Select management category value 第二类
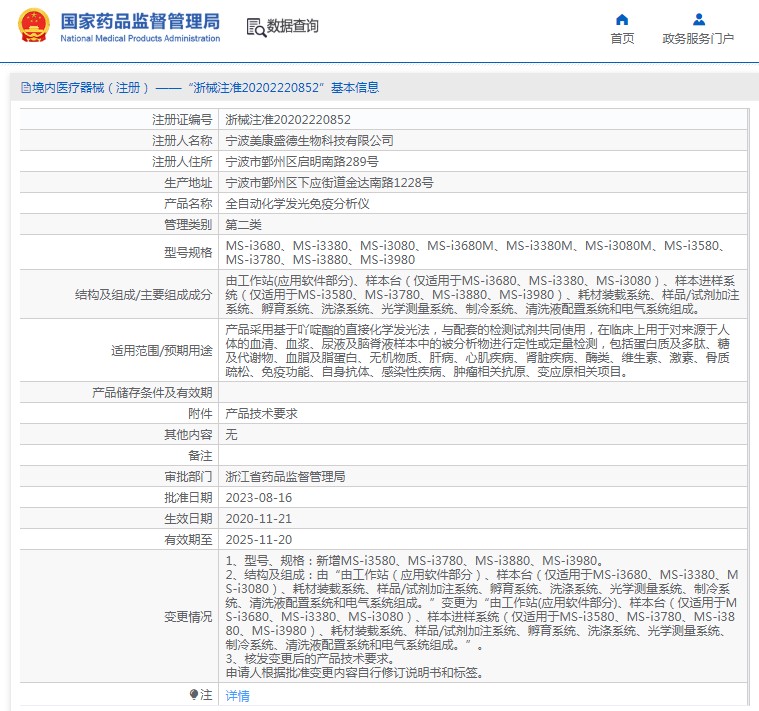The image size is (759, 711). (x=243, y=225)
